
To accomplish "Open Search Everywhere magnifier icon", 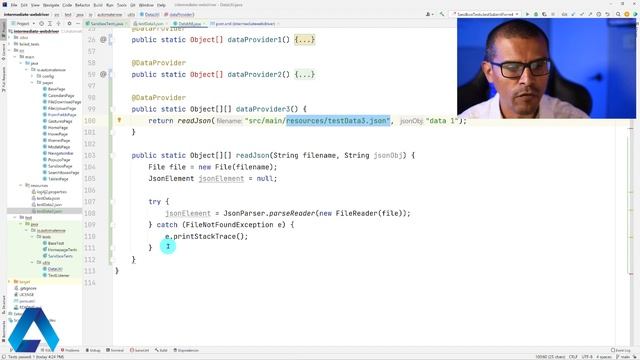I will coord(618,14).
